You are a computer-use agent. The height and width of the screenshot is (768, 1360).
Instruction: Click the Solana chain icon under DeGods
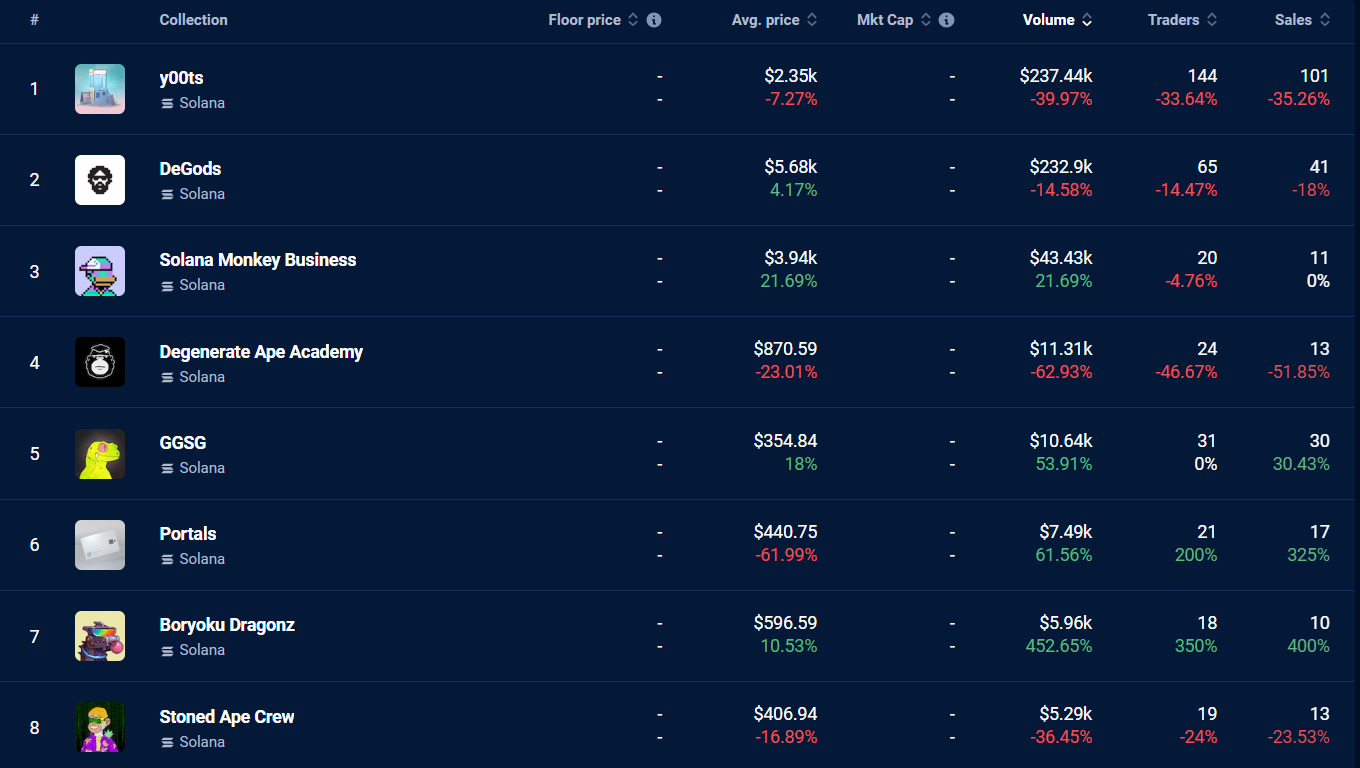(167, 194)
